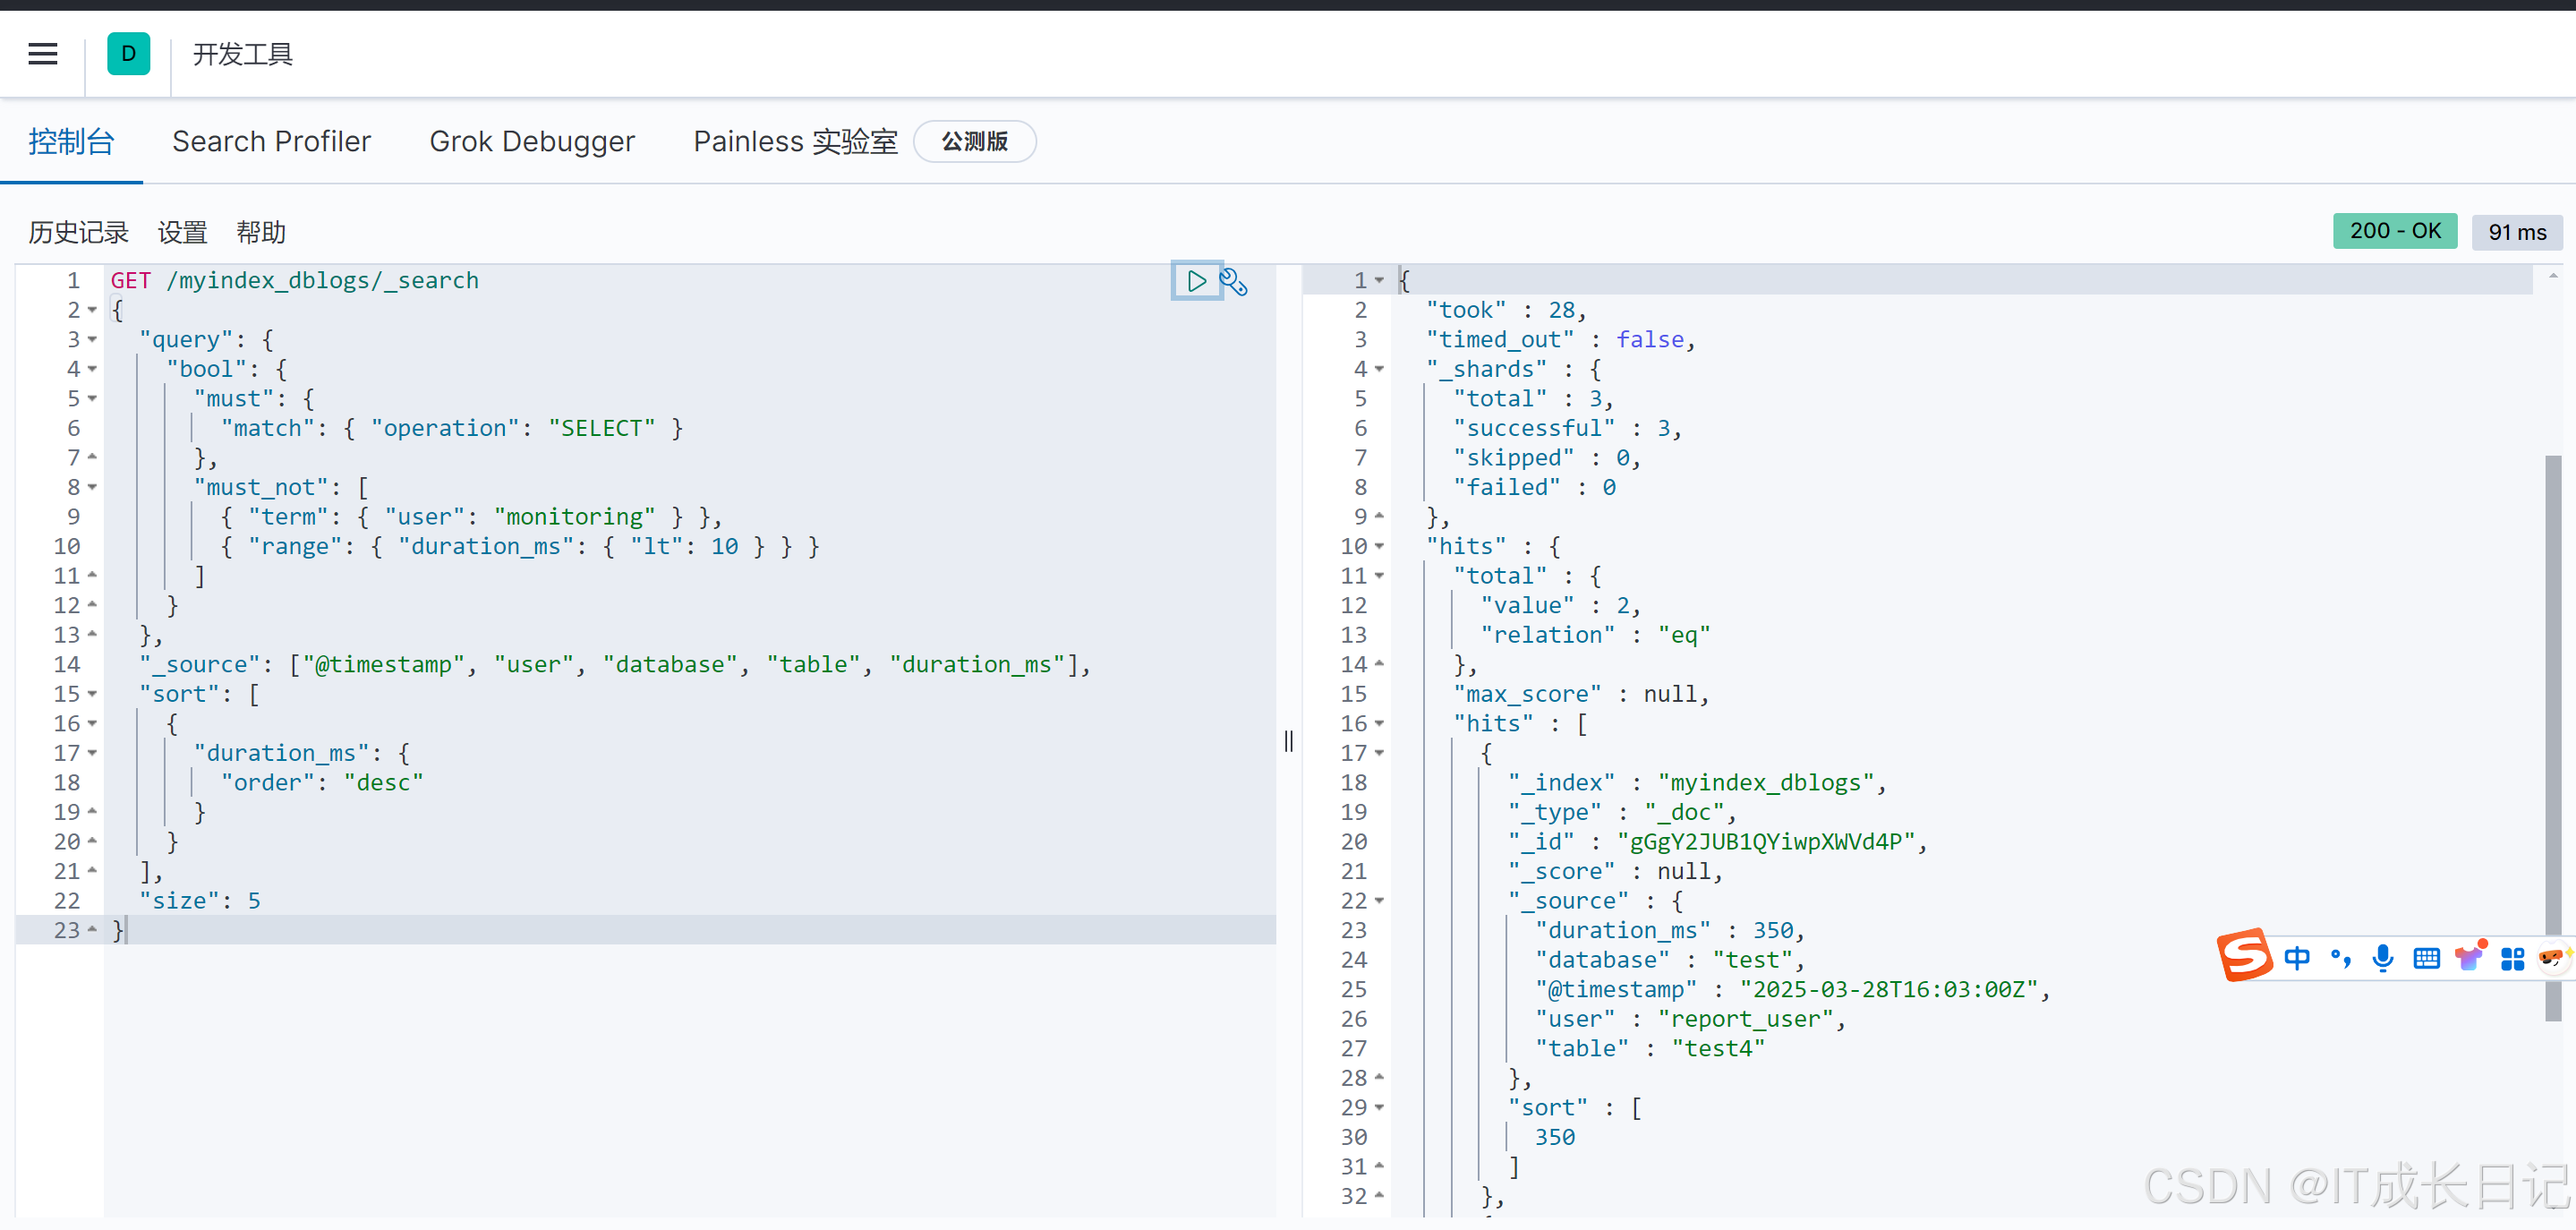
Task: Switch to the Search Profiler tab
Action: pyautogui.click(x=271, y=142)
